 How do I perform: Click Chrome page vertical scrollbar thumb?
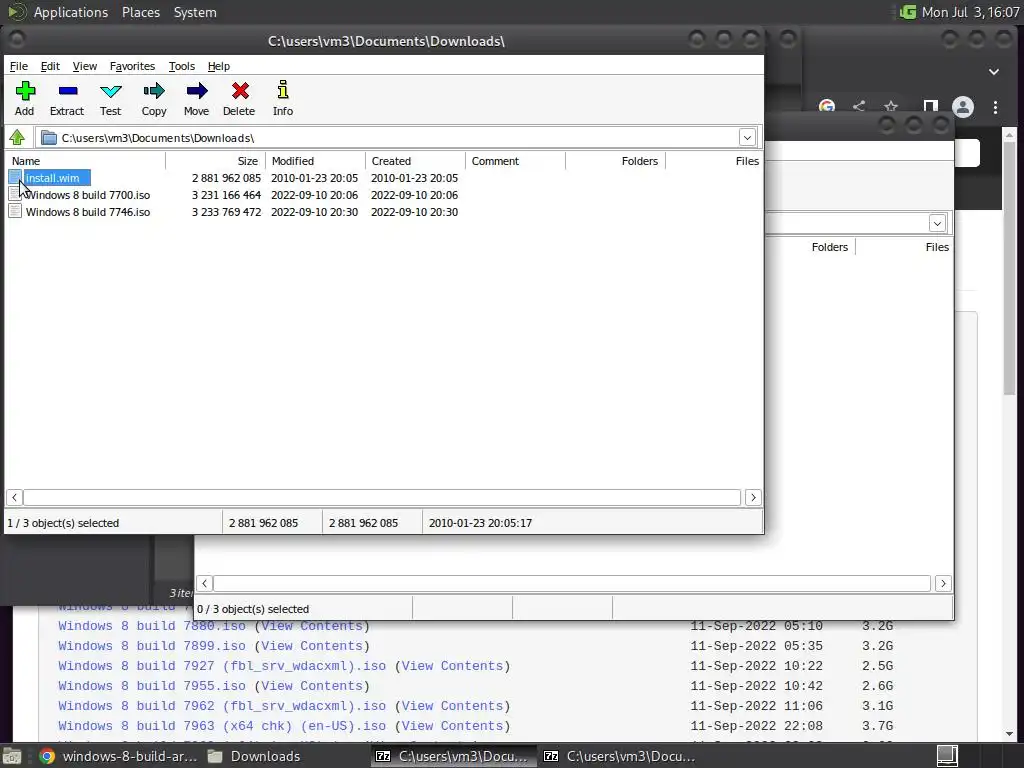[x=1009, y=268]
